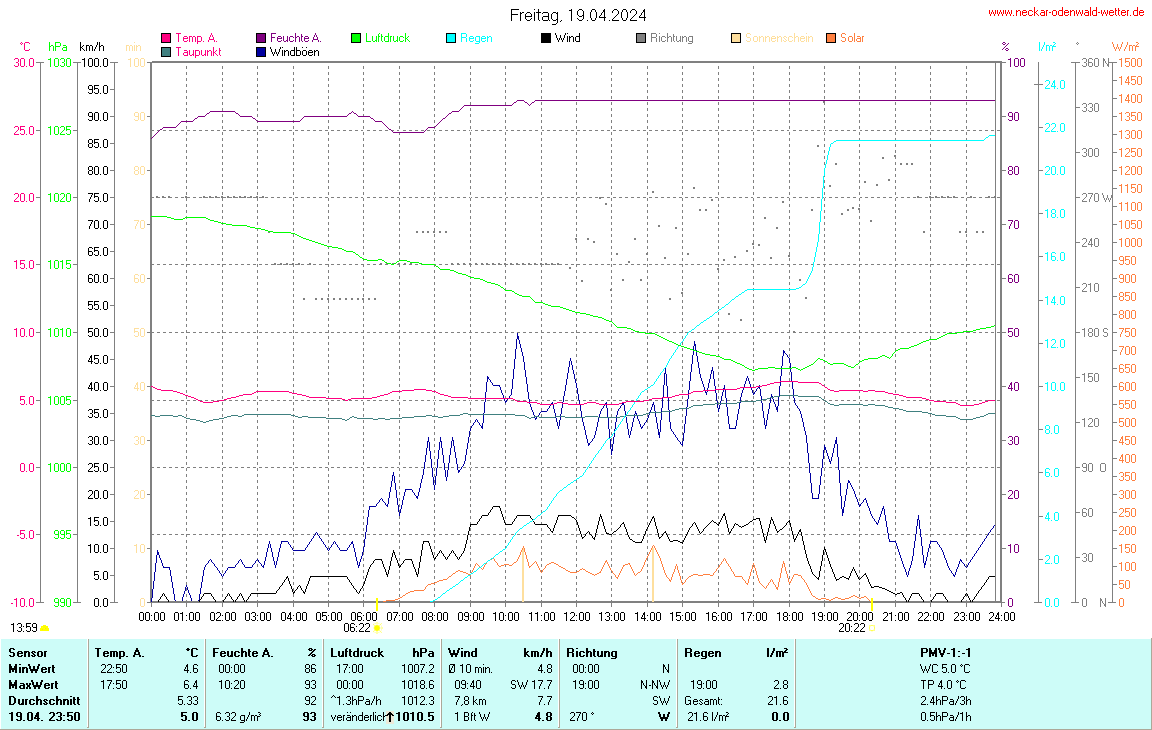Click the pink Temp. A. legend square
The image size is (1152, 730).
point(166,38)
